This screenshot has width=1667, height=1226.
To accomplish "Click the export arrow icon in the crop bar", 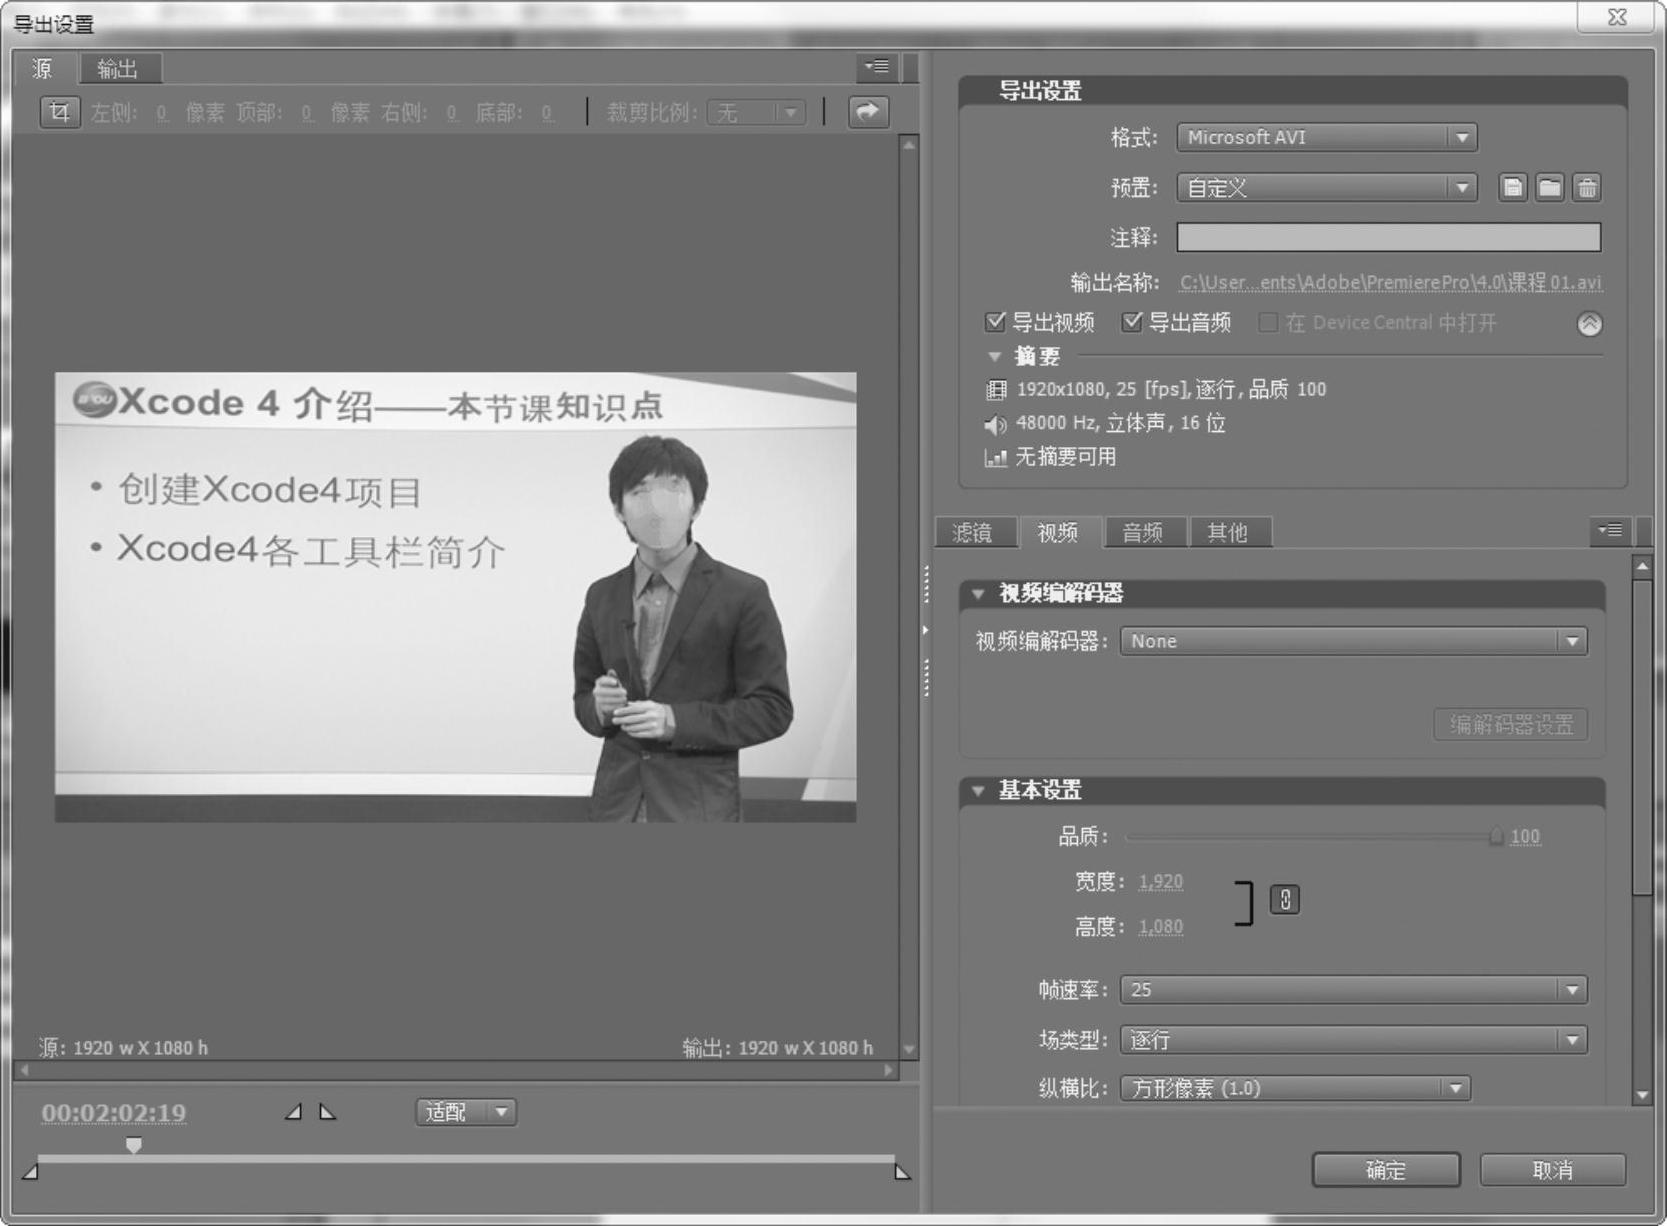I will (x=868, y=111).
